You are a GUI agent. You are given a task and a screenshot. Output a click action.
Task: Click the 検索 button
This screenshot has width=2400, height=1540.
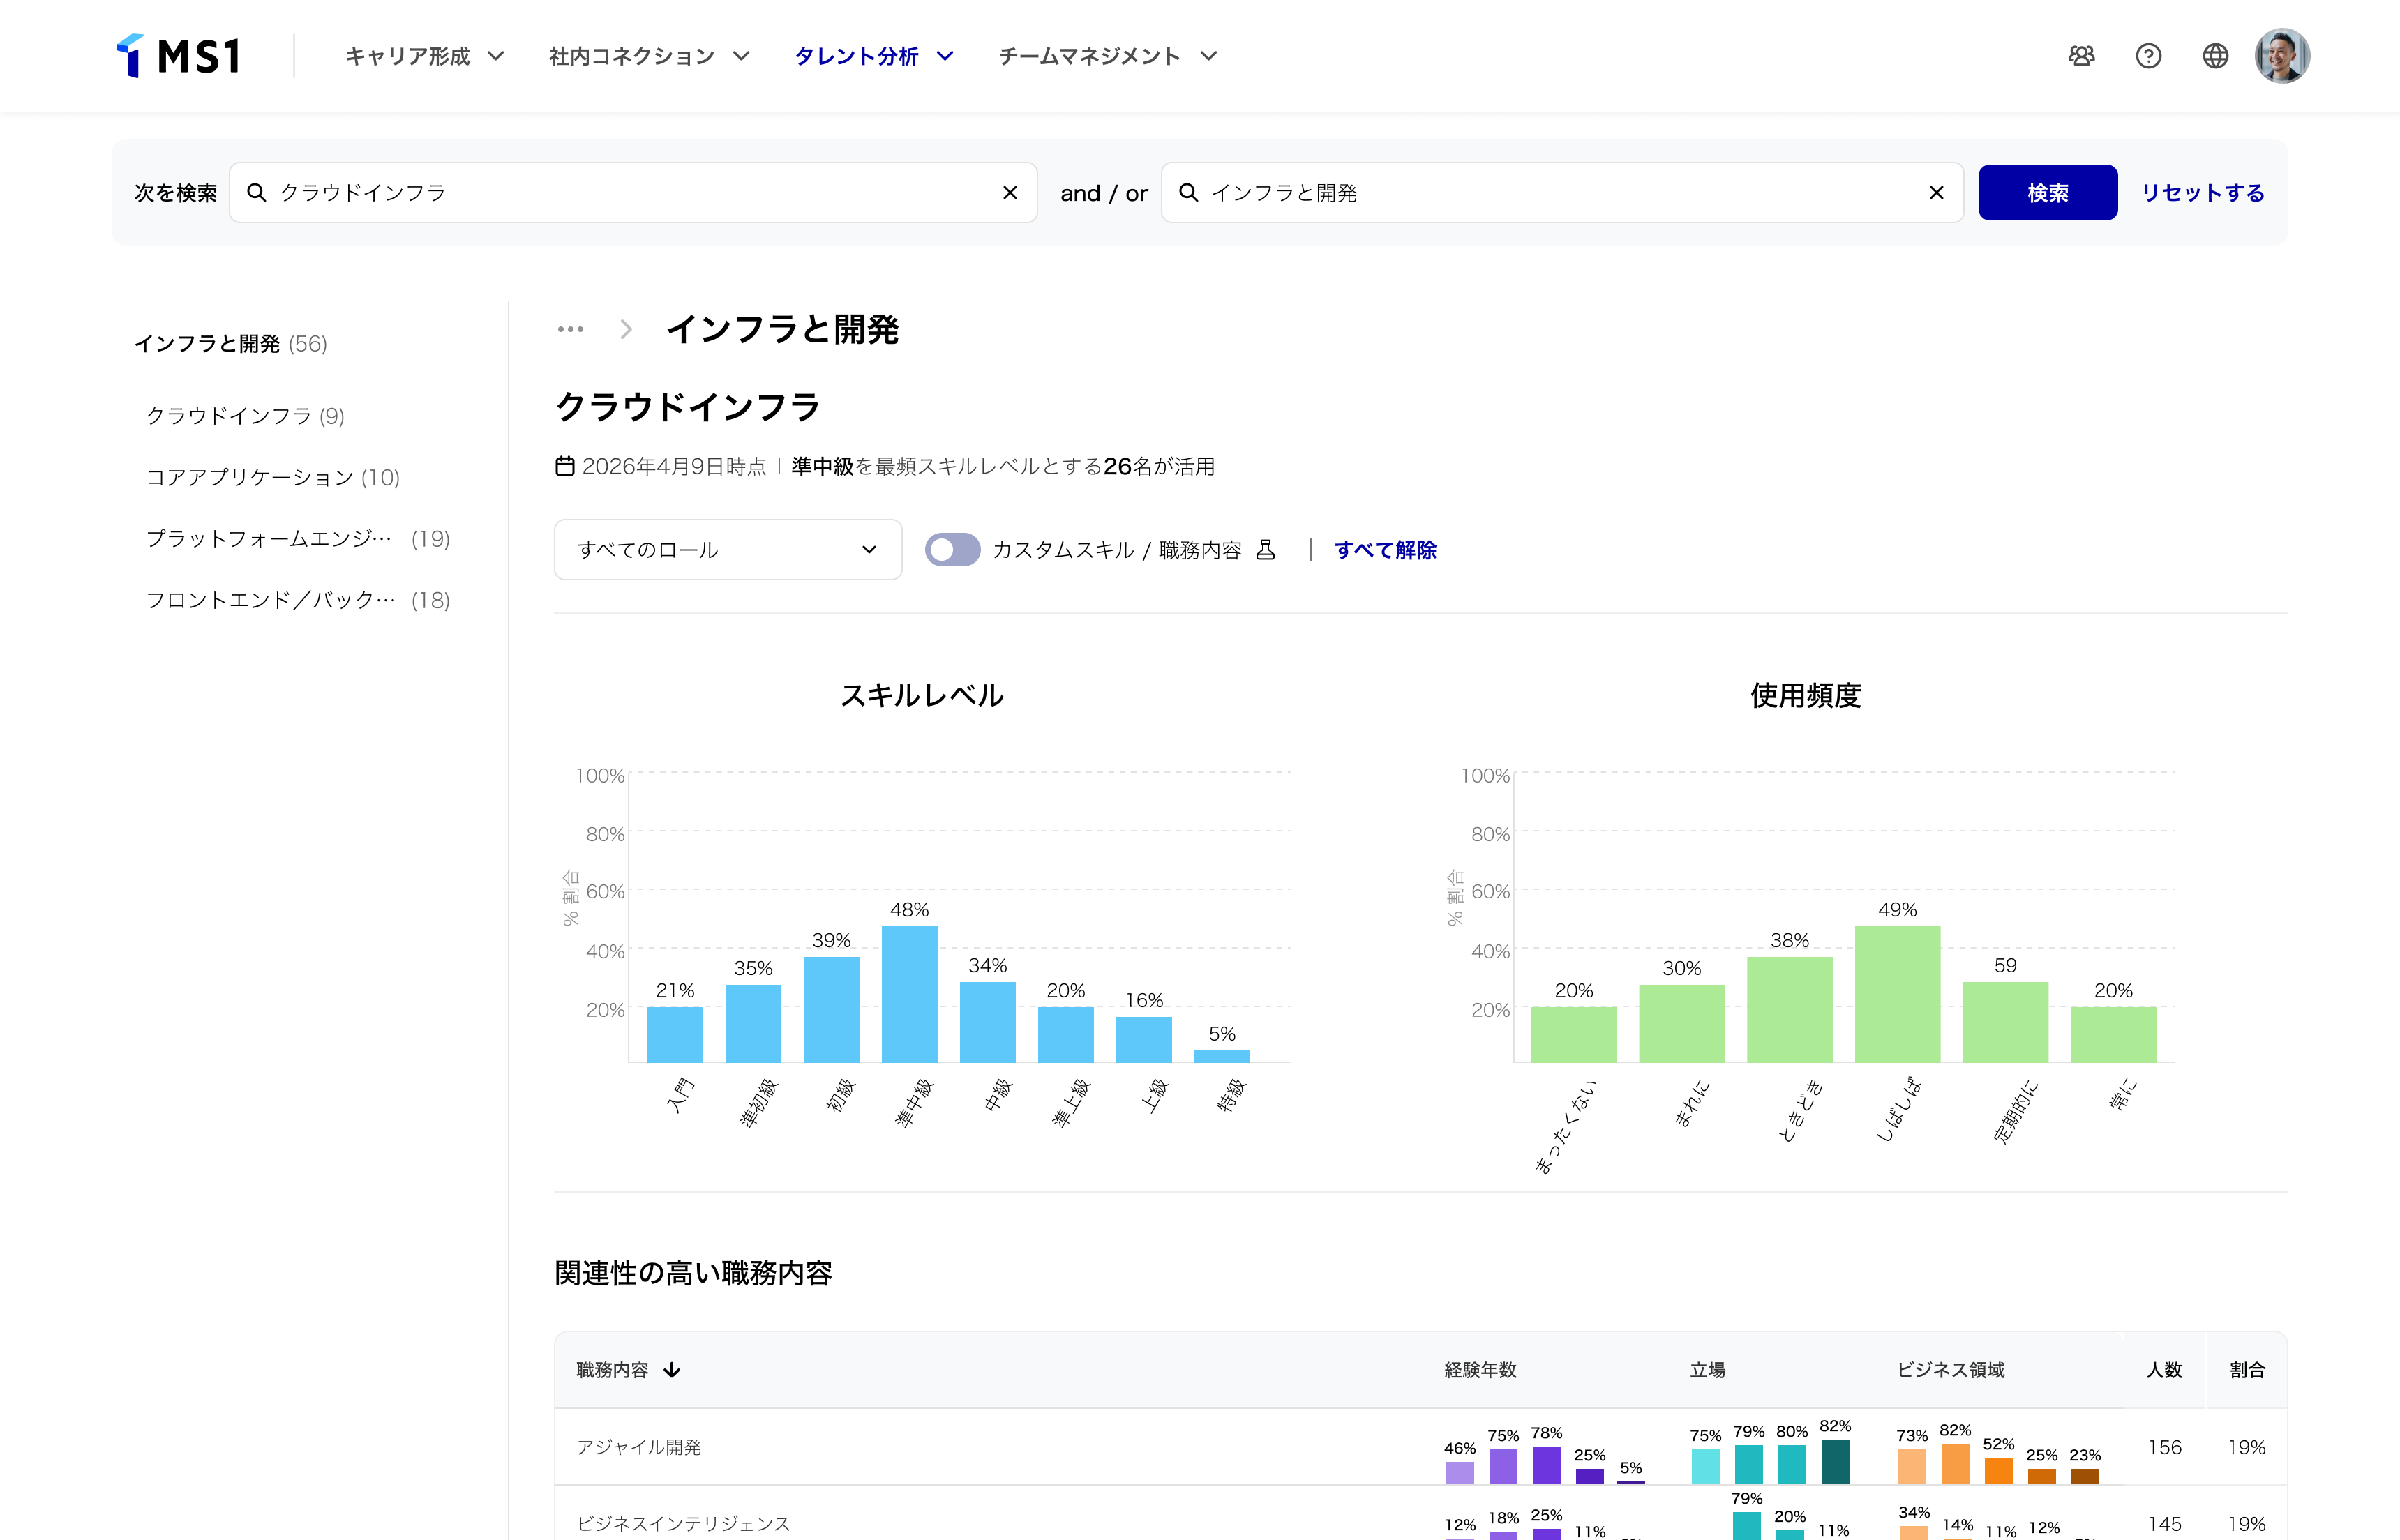(x=2048, y=193)
